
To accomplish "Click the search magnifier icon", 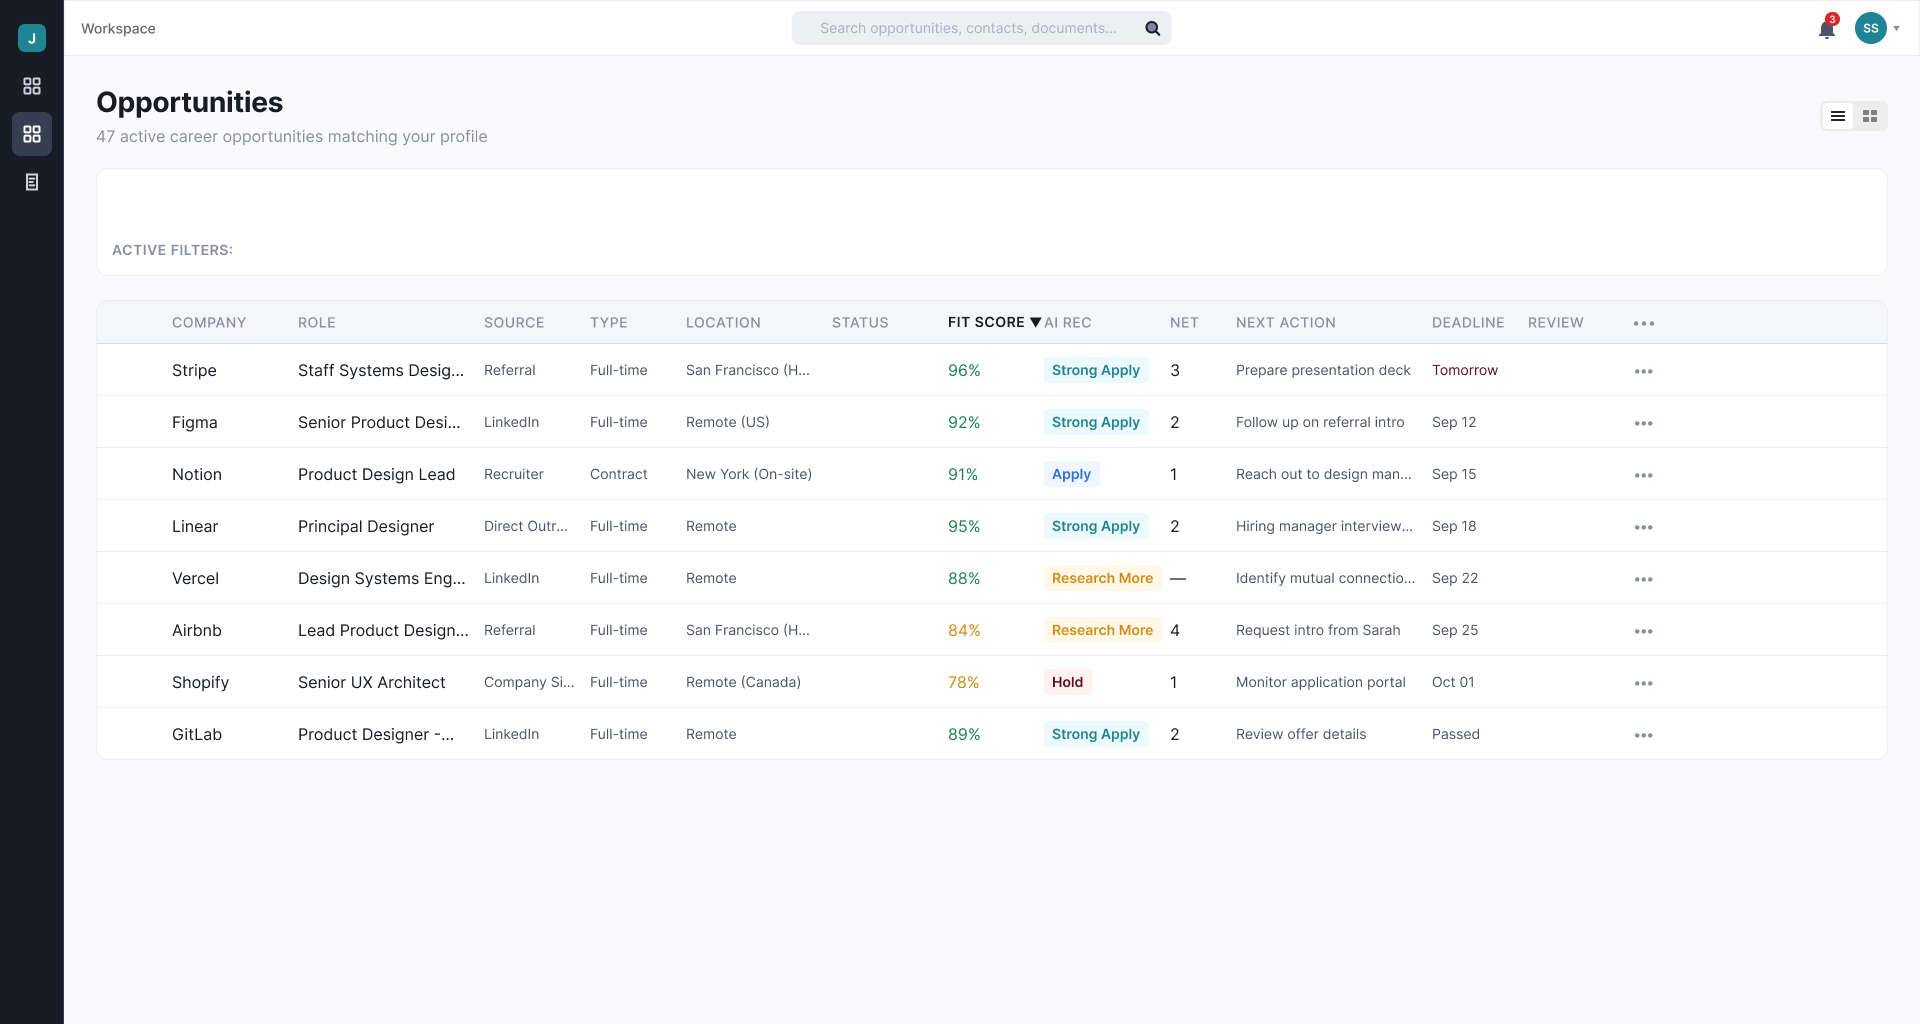I will [x=1153, y=28].
